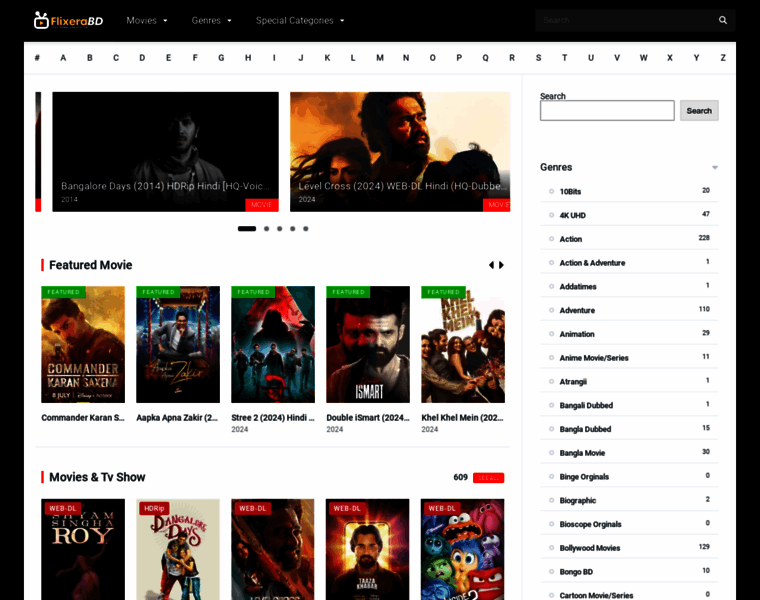Select the first active slider indicator
Viewport: 760px width, 600px height.
coord(247,229)
